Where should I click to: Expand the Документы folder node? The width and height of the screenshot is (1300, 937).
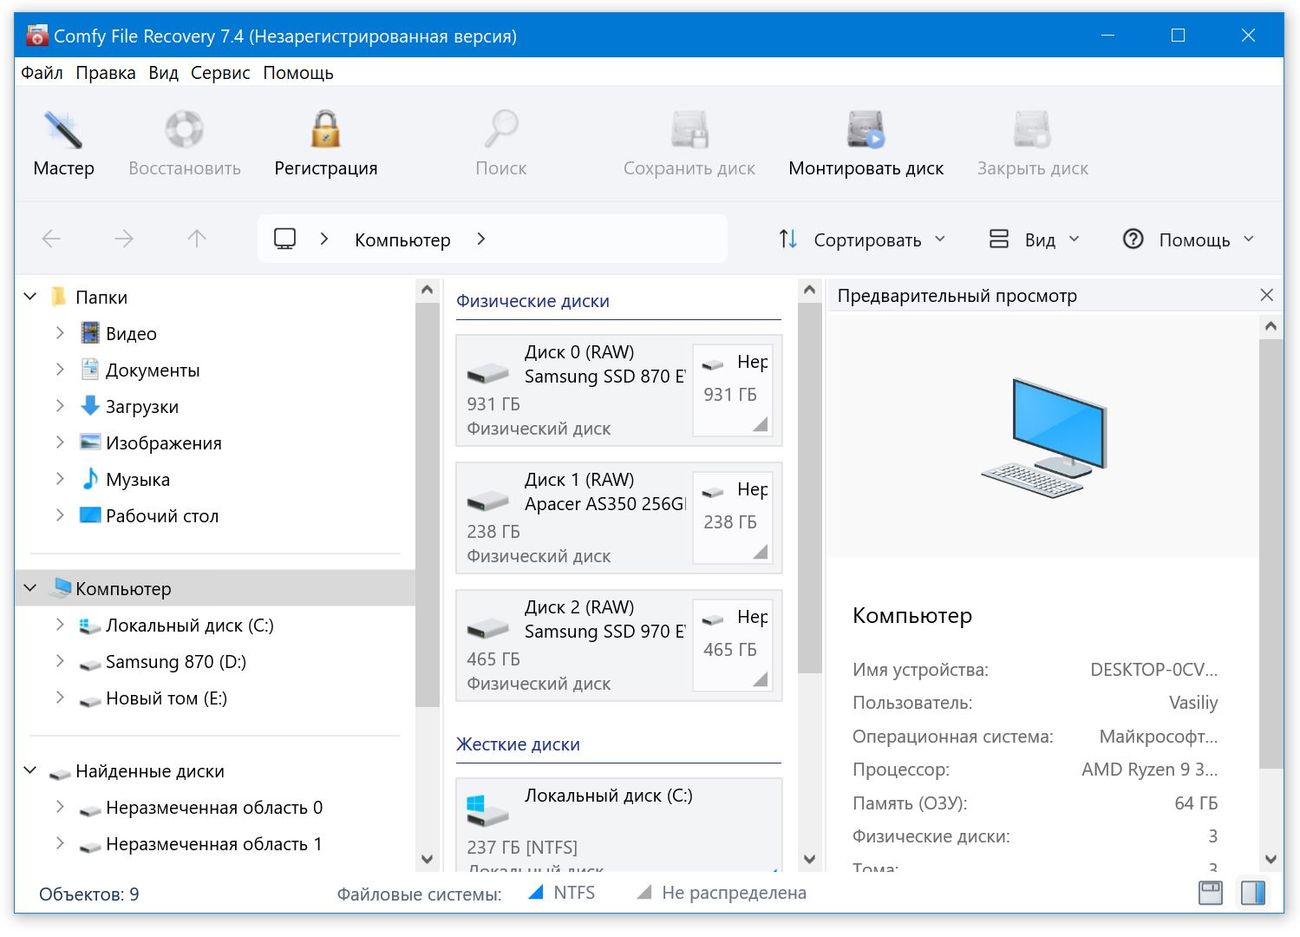click(60, 370)
